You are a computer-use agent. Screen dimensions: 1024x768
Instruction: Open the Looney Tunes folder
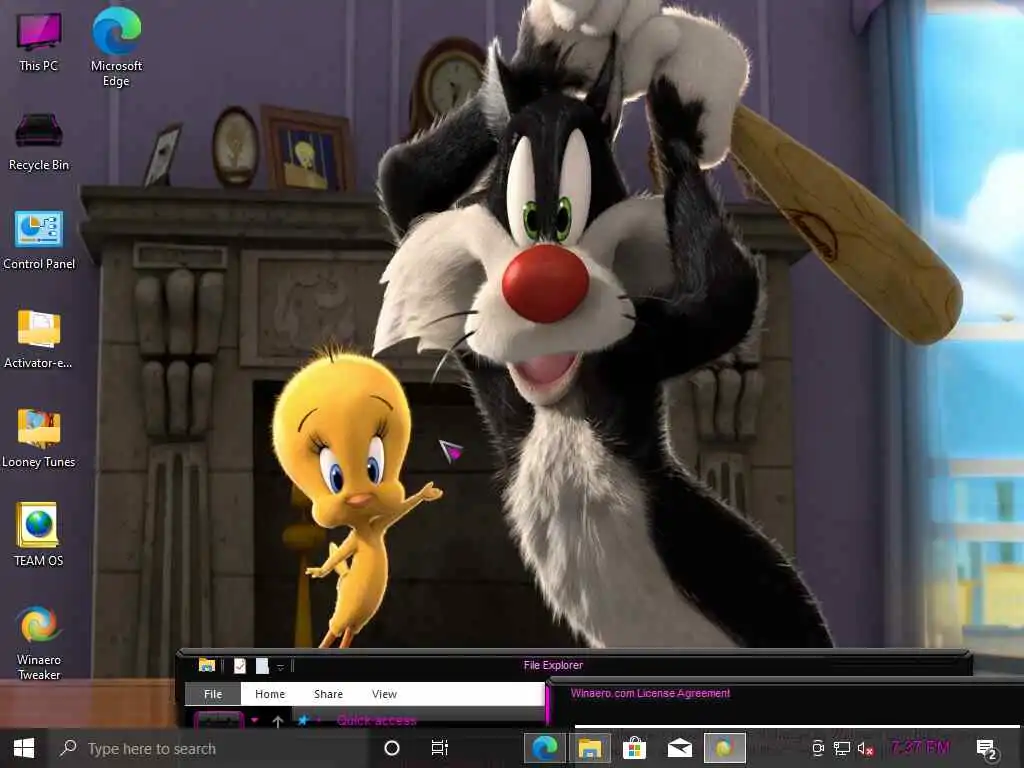39,438
